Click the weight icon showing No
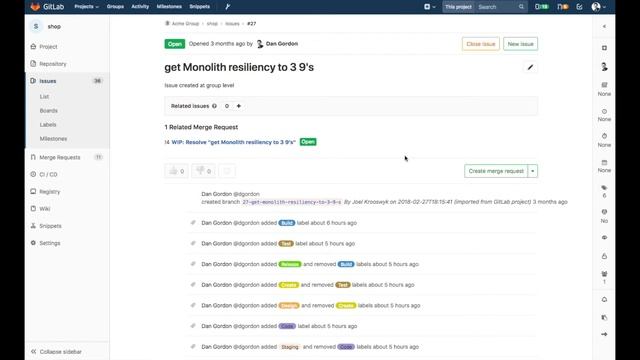The width and height of the screenshot is (640, 360). [604, 212]
